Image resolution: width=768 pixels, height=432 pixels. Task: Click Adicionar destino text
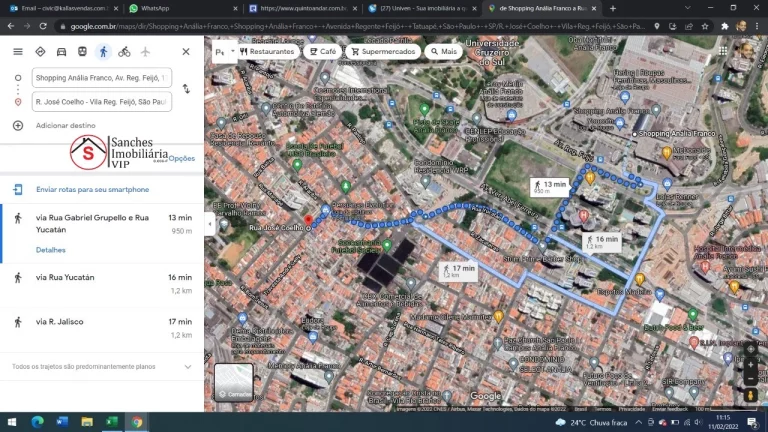(66, 125)
